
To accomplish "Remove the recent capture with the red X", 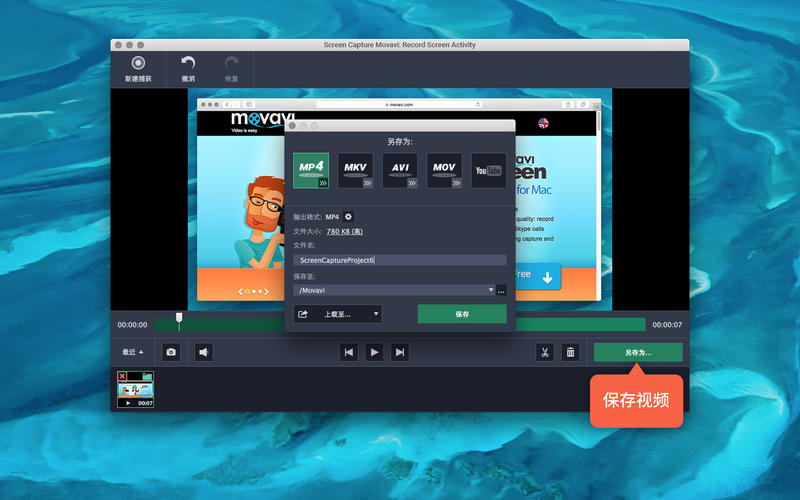I will (122, 377).
